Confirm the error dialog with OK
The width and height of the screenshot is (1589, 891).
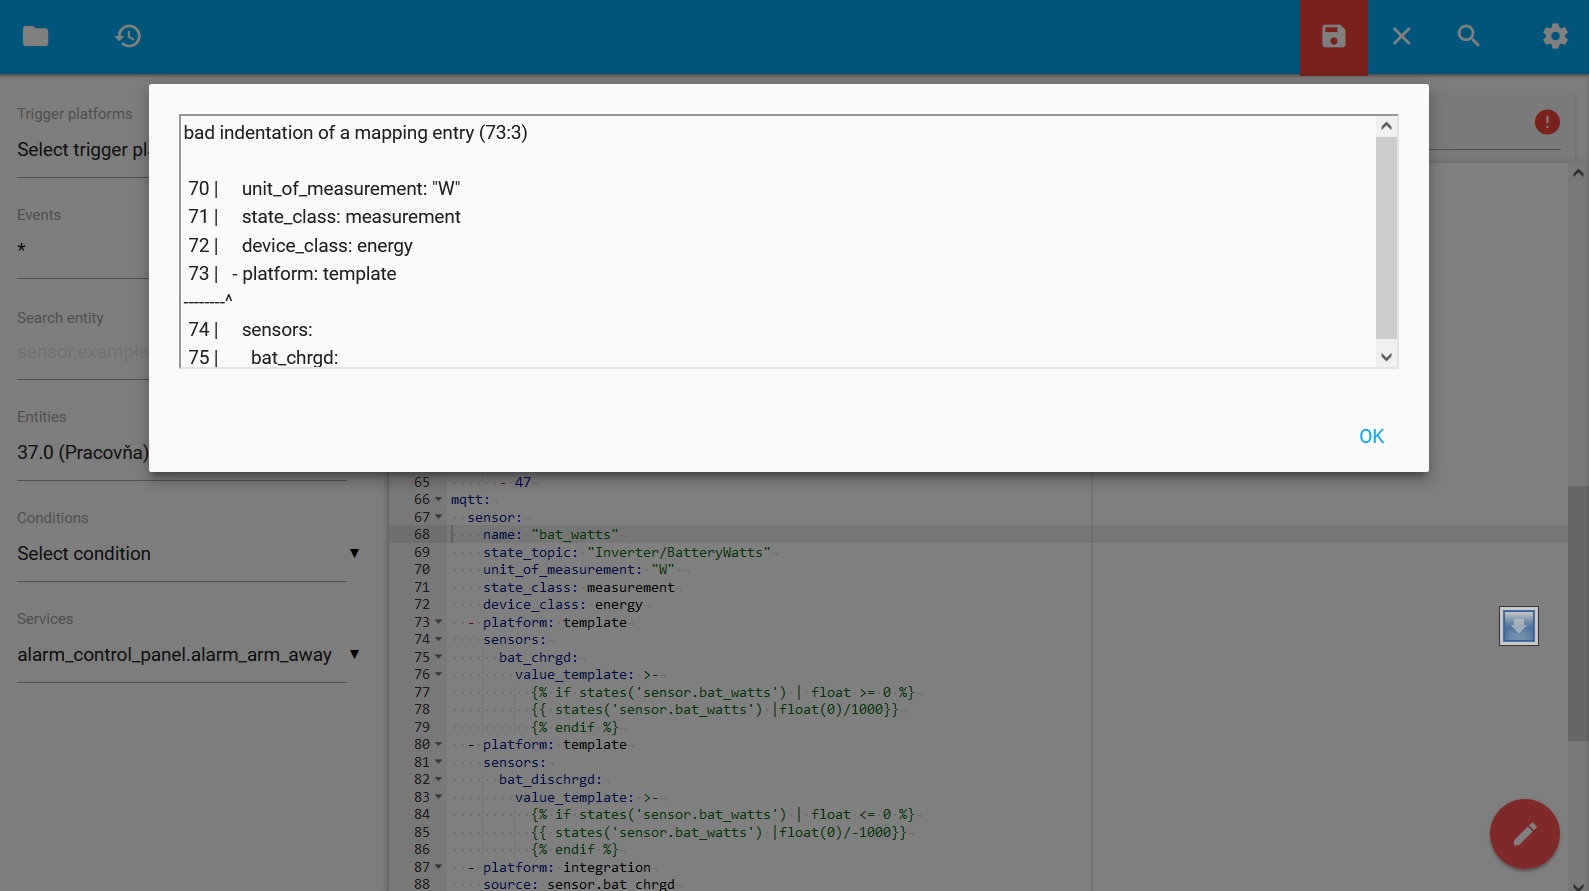pyautogui.click(x=1371, y=436)
